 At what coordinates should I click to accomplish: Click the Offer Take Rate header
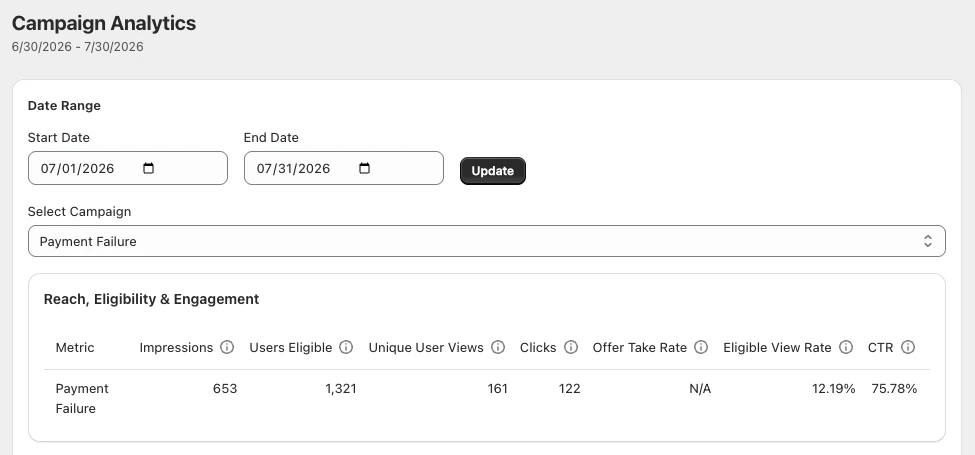640,347
